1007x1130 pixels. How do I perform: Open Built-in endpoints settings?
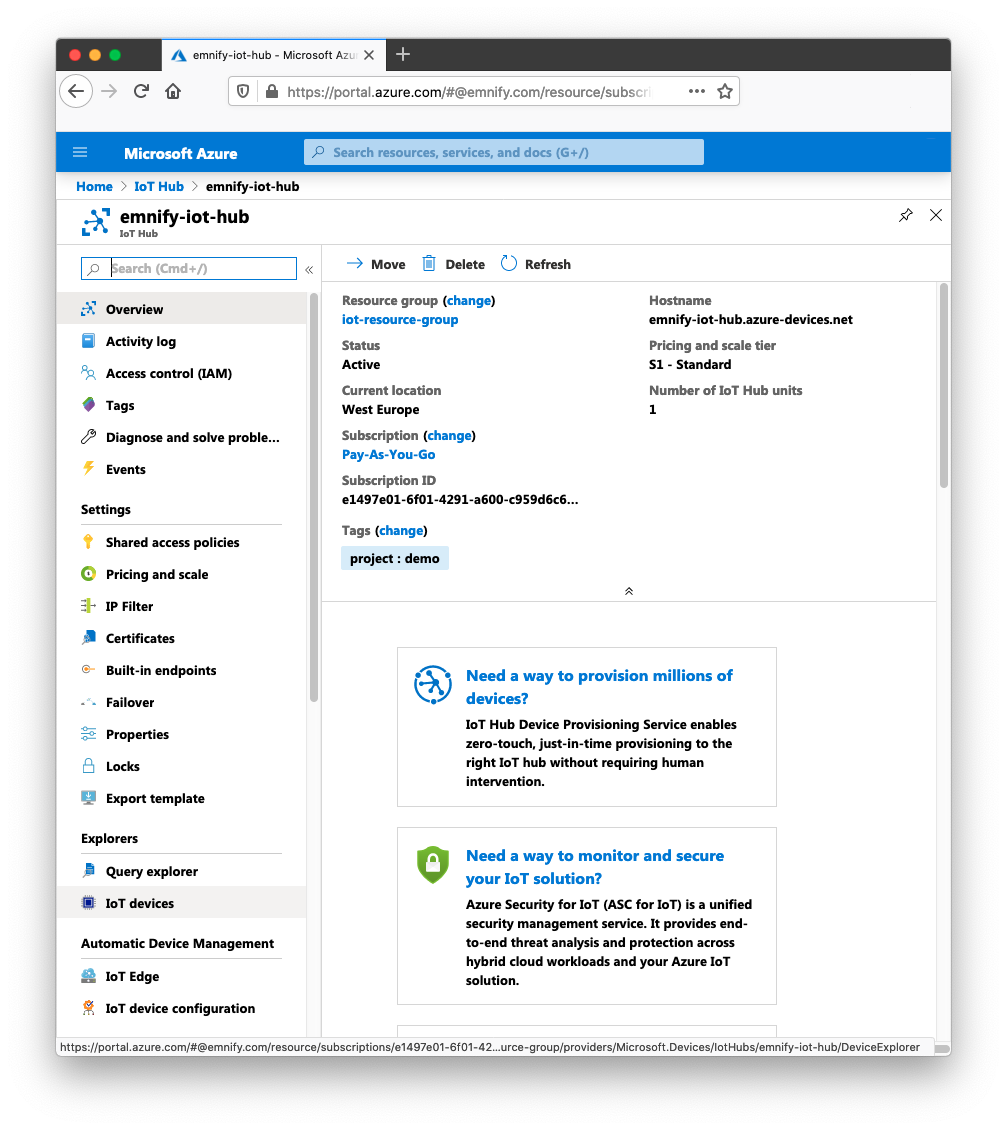[162, 670]
